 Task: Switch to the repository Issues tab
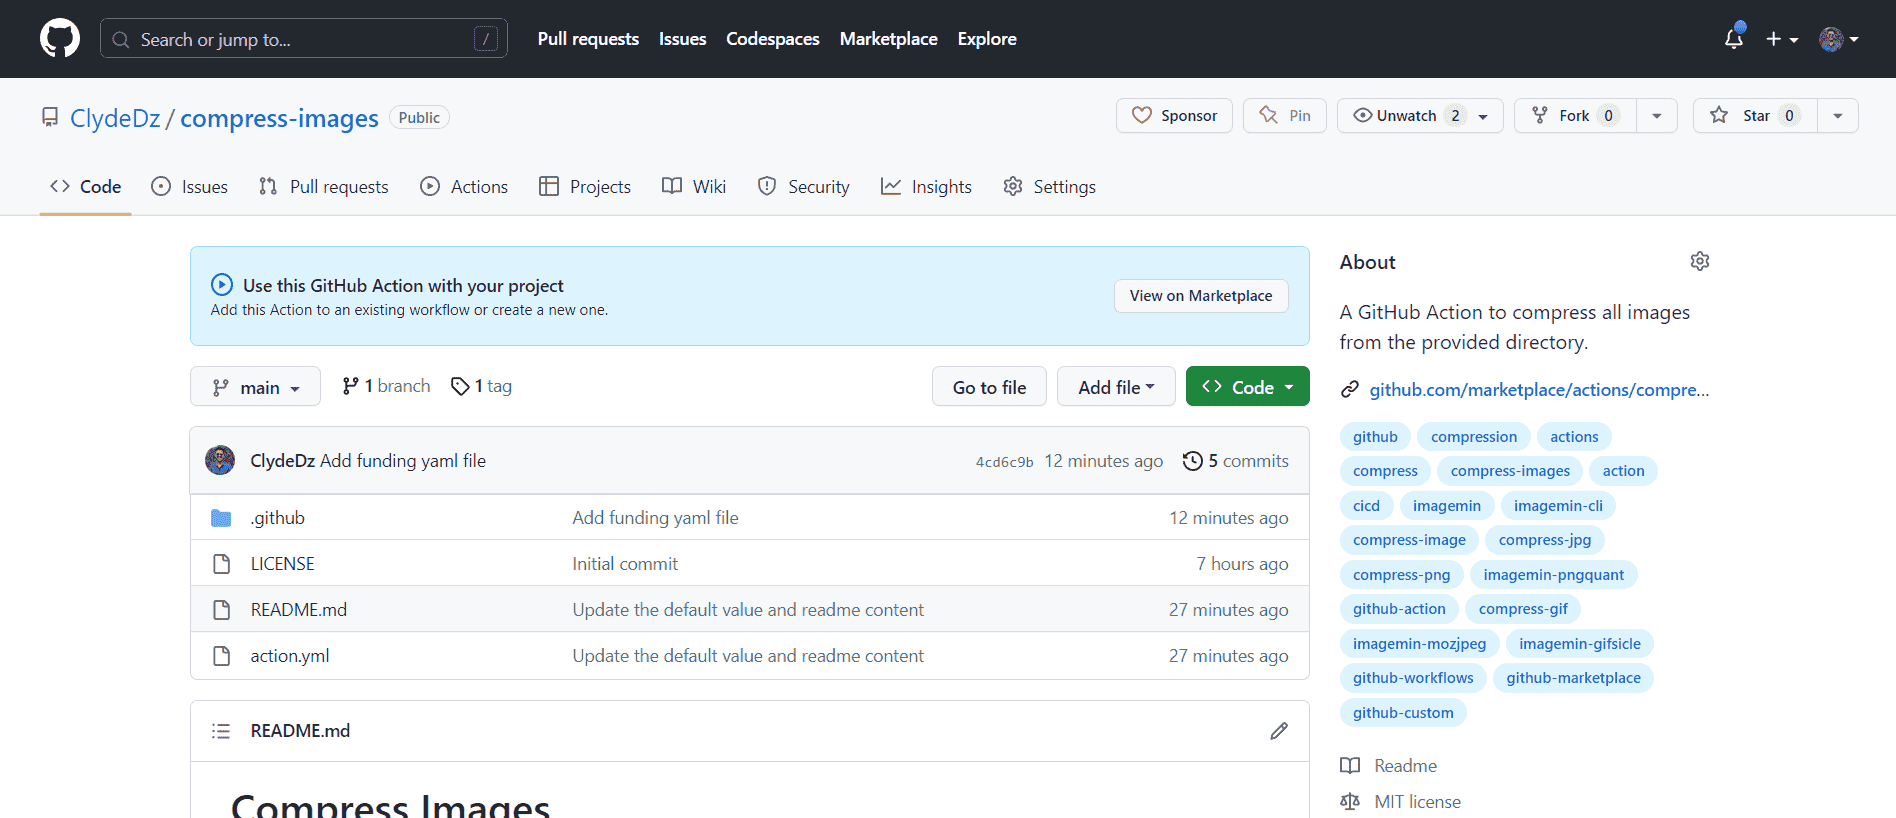pyautogui.click(x=189, y=187)
